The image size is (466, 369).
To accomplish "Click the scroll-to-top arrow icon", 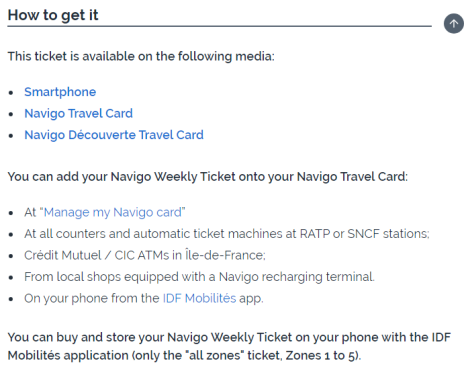I will point(453,24).
